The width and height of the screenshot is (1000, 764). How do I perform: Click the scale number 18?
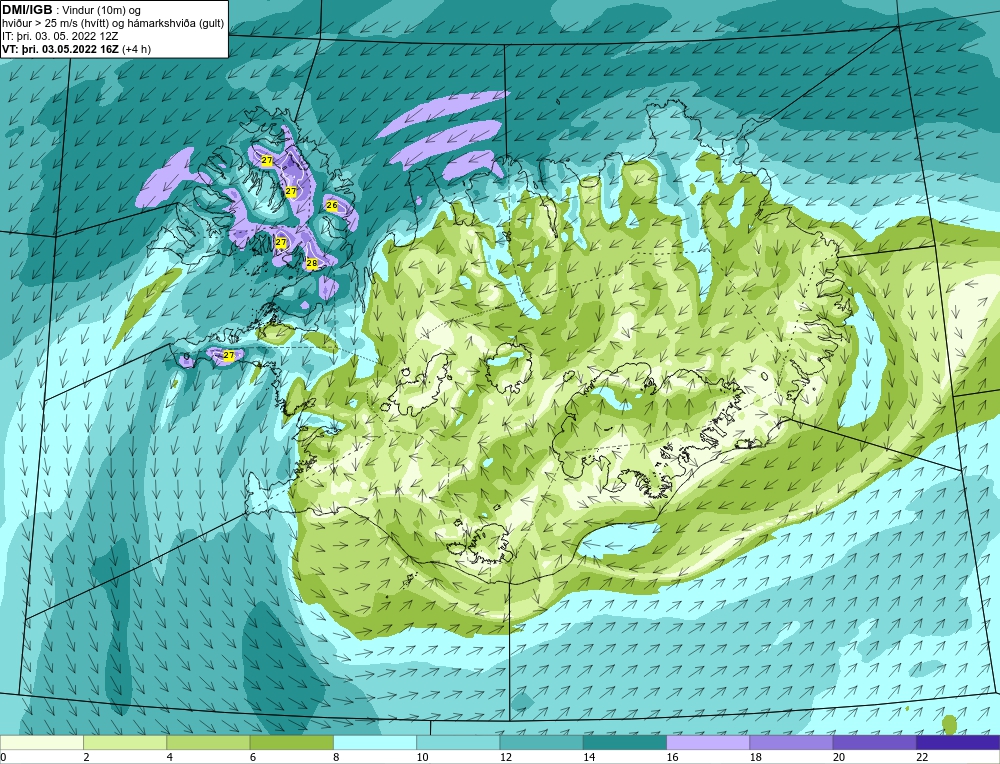click(755, 757)
